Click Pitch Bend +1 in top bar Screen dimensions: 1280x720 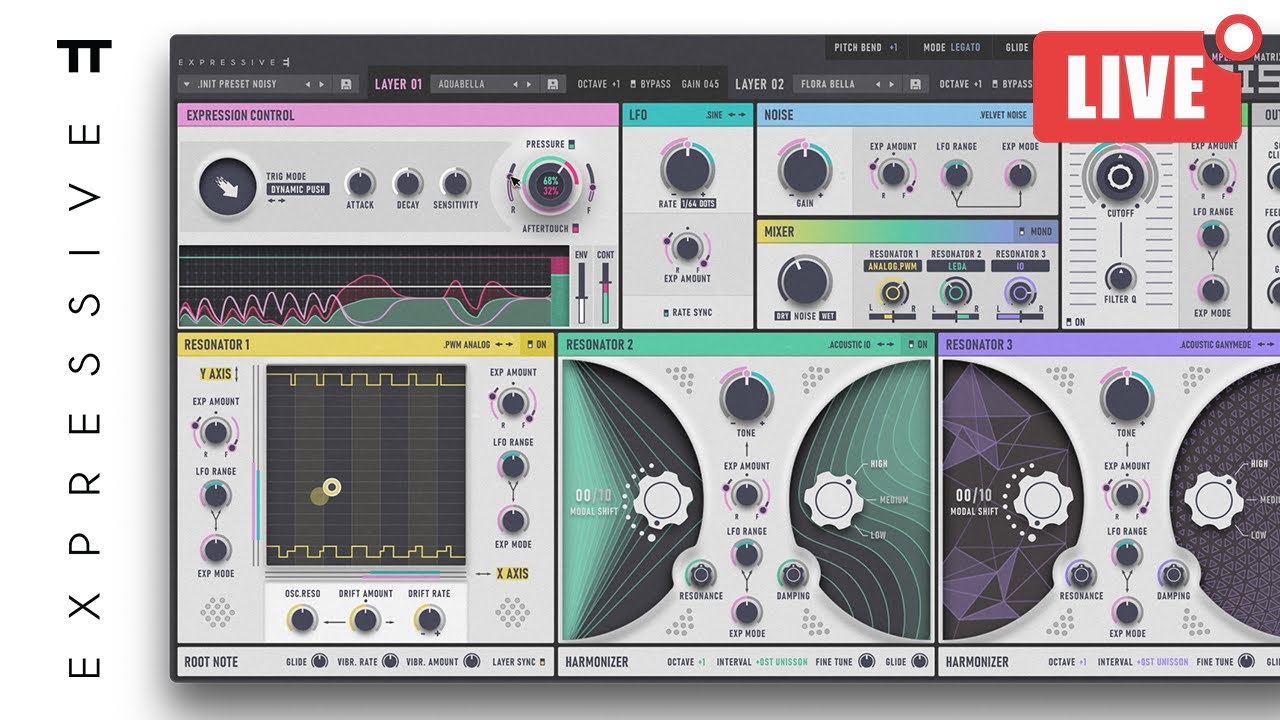pyautogui.click(x=865, y=47)
